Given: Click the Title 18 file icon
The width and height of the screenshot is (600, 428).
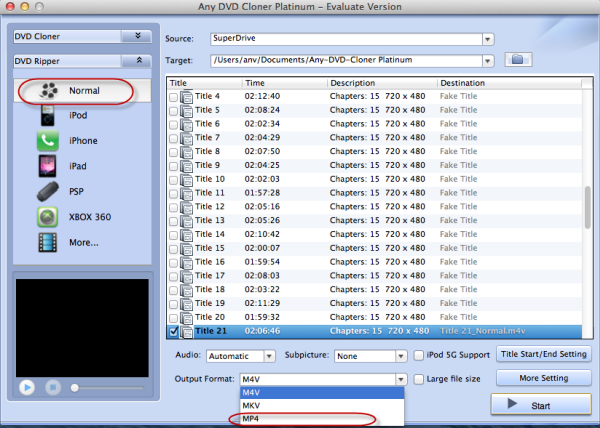Looking at the screenshot, I should point(186,290).
